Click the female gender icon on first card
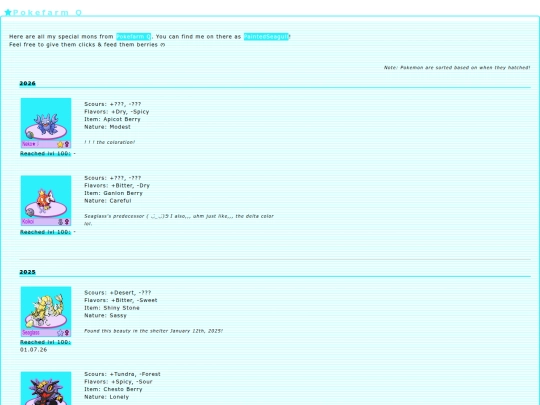The width and height of the screenshot is (540, 405). click(67, 144)
